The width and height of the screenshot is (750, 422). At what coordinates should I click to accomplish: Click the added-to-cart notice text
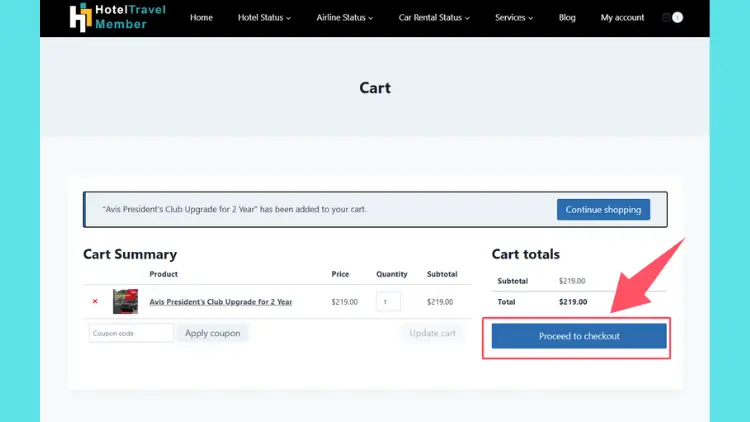[234, 209]
